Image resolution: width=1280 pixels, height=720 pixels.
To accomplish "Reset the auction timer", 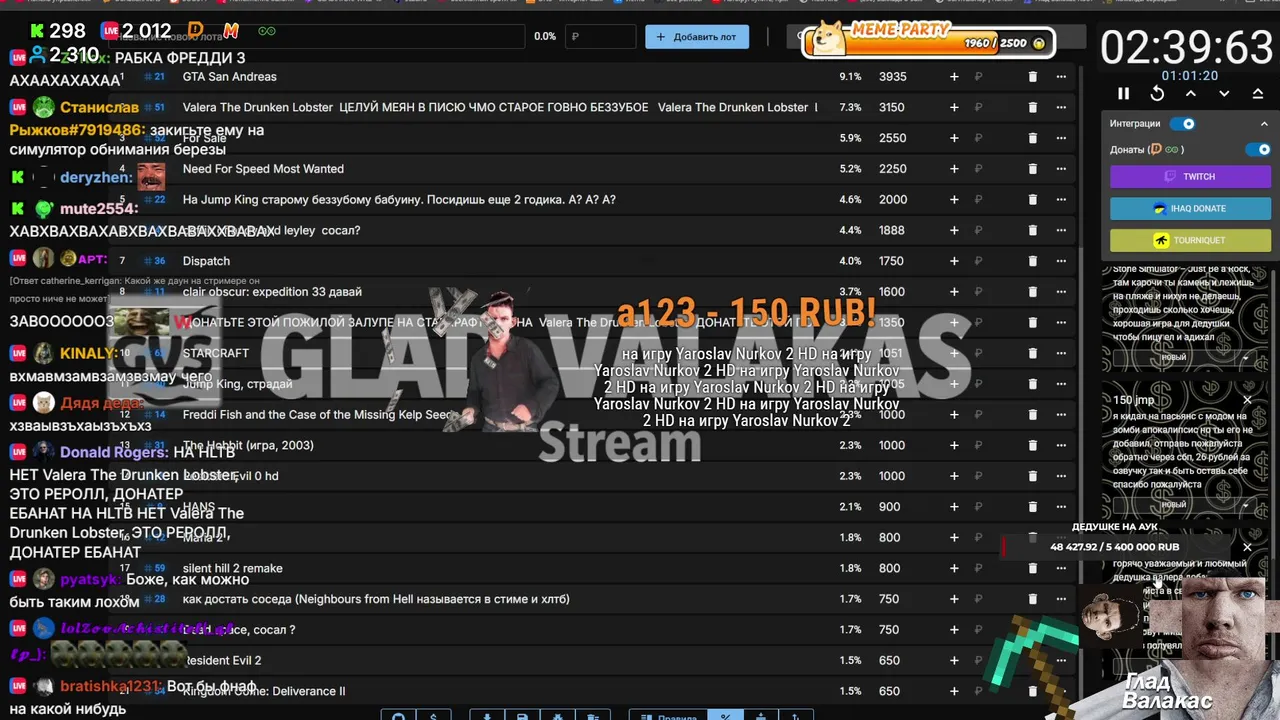I will tap(1157, 93).
